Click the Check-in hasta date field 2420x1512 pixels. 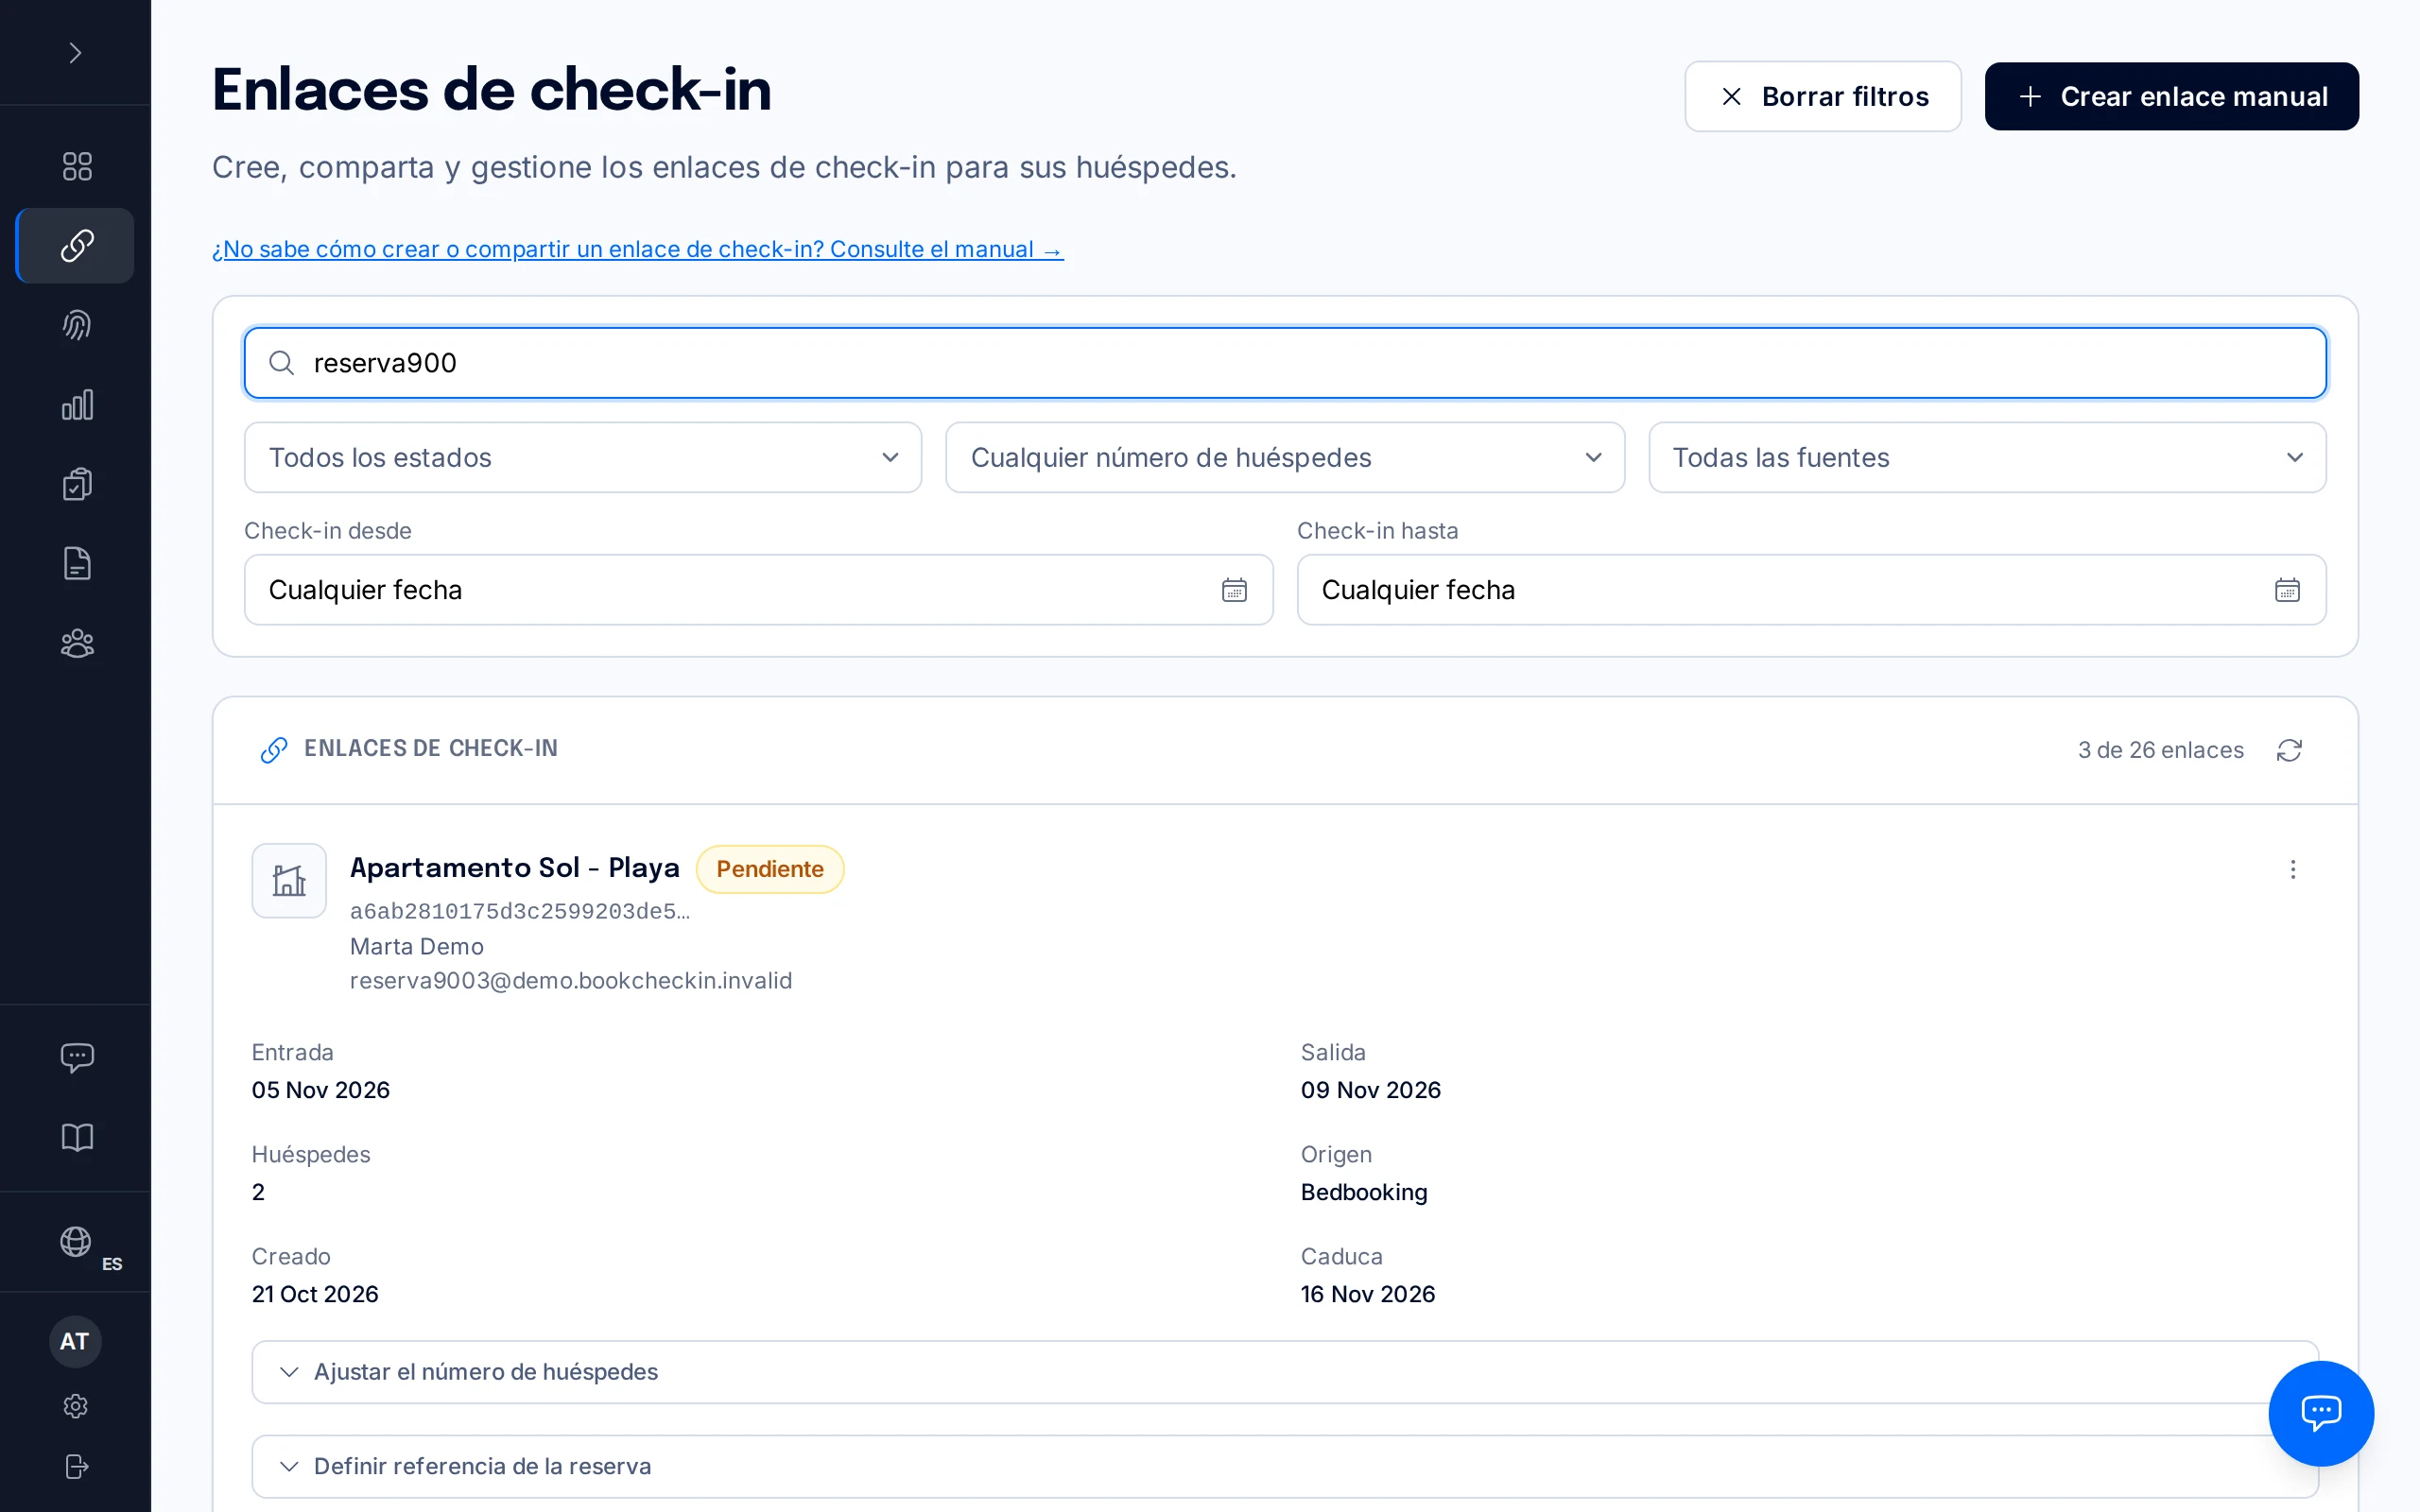1811,590
